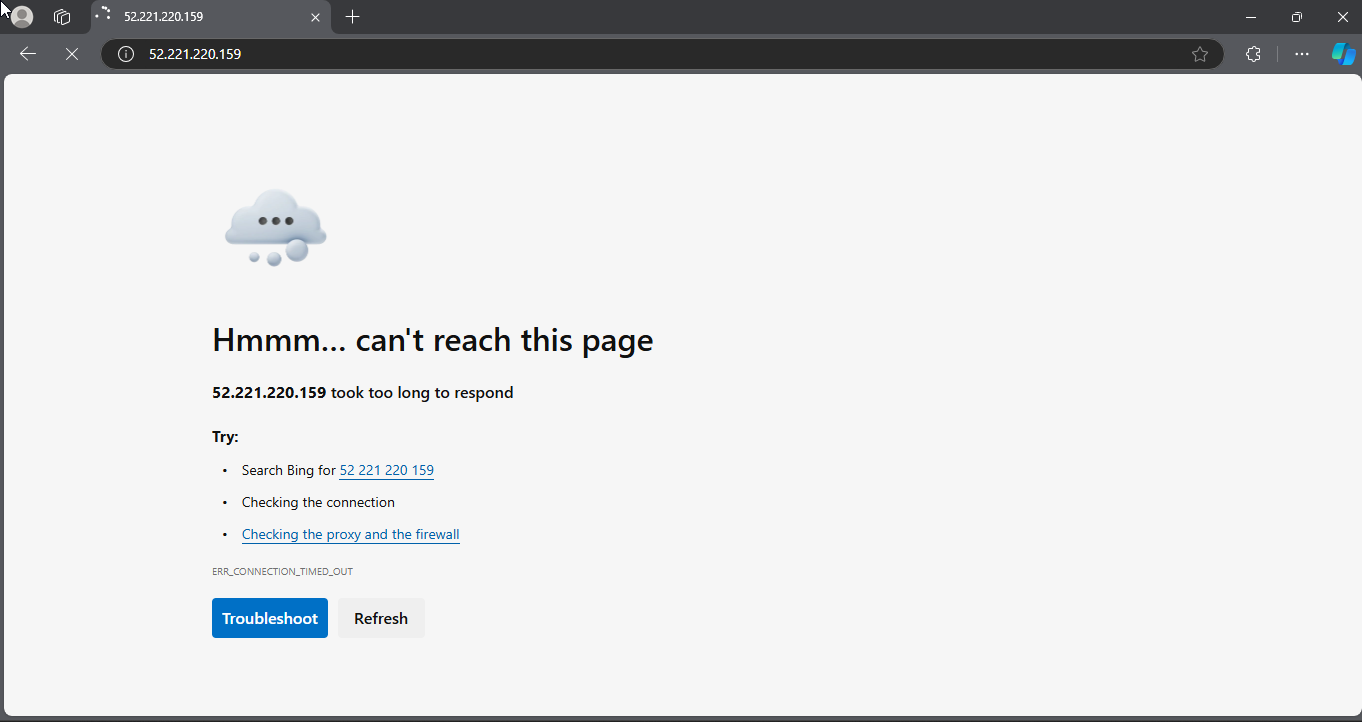
Task: Stop loading the page
Action: pos(72,54)
